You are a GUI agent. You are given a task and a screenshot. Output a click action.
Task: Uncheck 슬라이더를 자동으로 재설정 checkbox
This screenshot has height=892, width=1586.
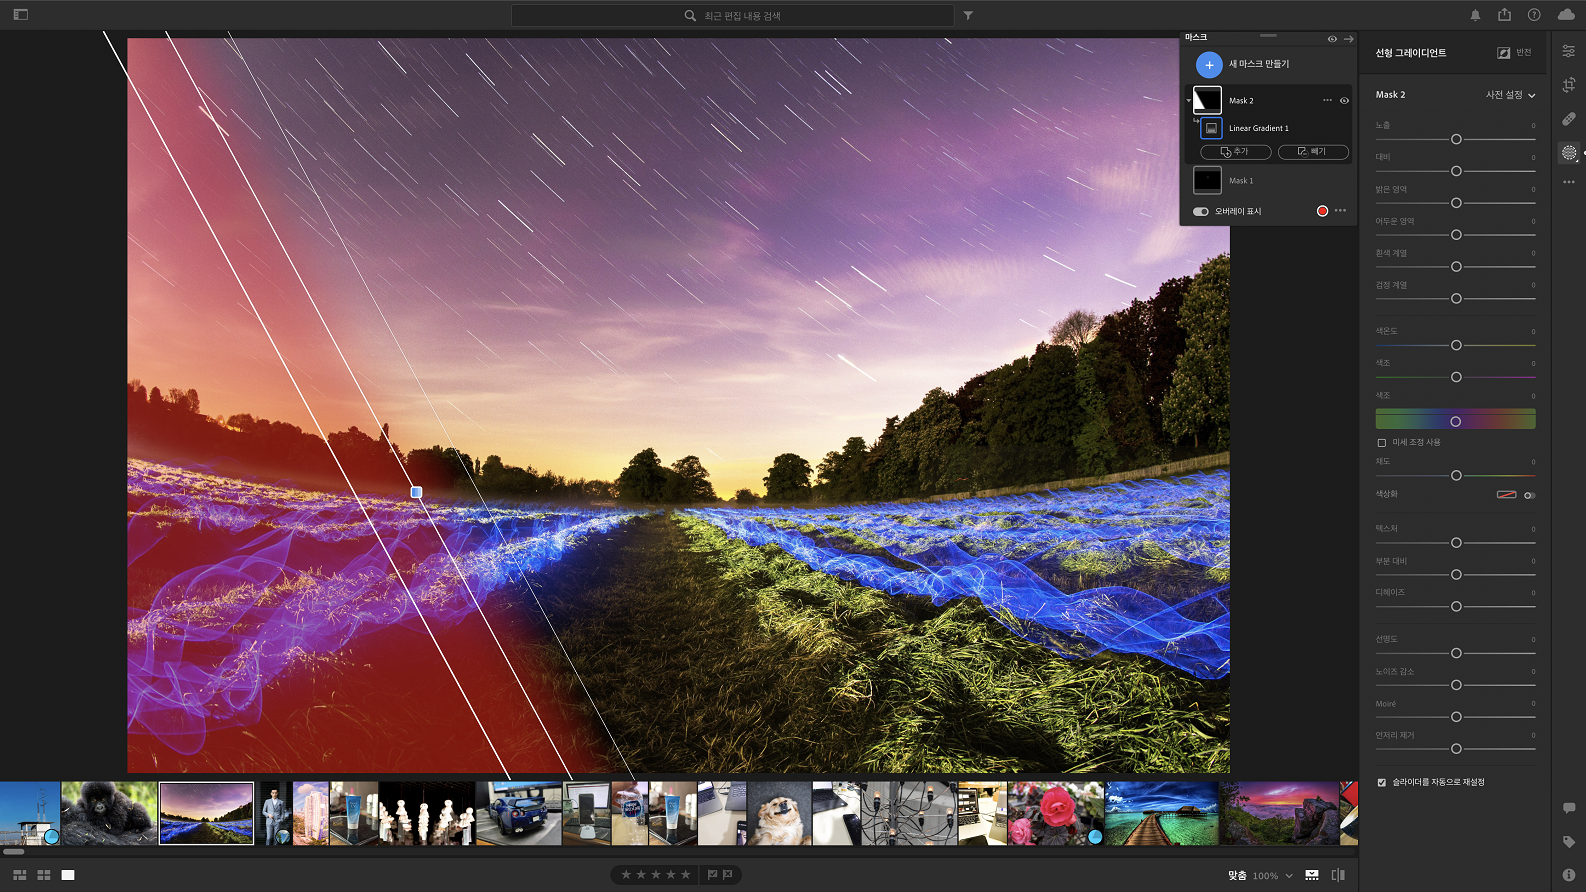[1382, 782]
